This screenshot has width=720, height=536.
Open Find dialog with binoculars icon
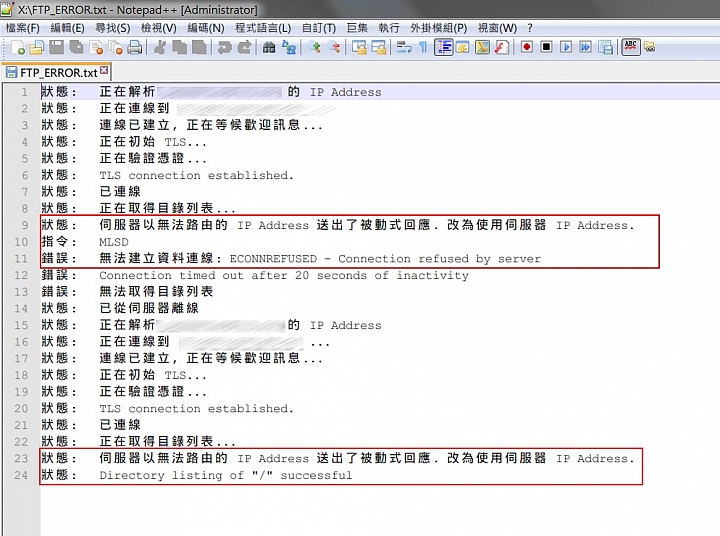[x=269, y=47]
